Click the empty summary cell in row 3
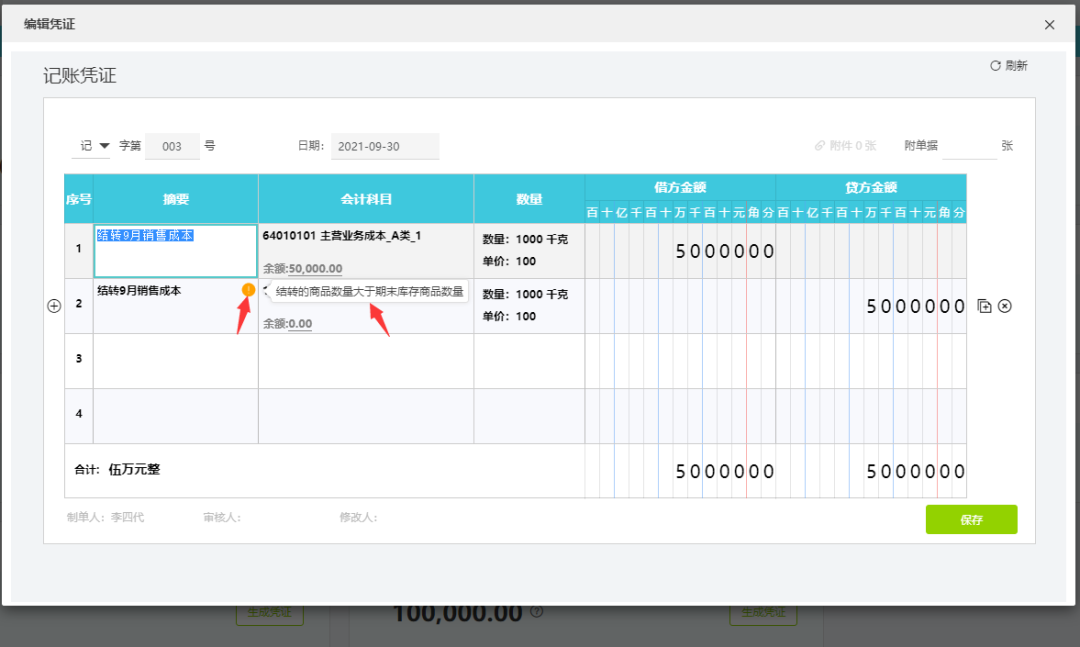The width and height of the screenshot is (1080, 647). pos(176,361)
